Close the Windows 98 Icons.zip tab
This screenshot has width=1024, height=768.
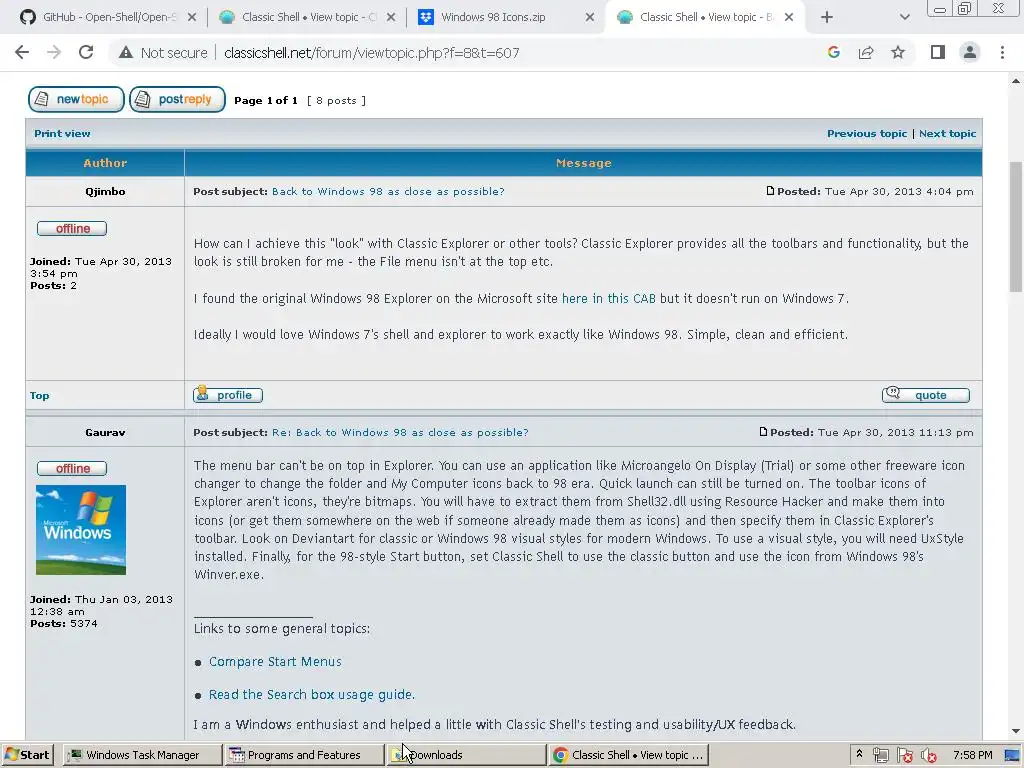[x=590, y=17]
